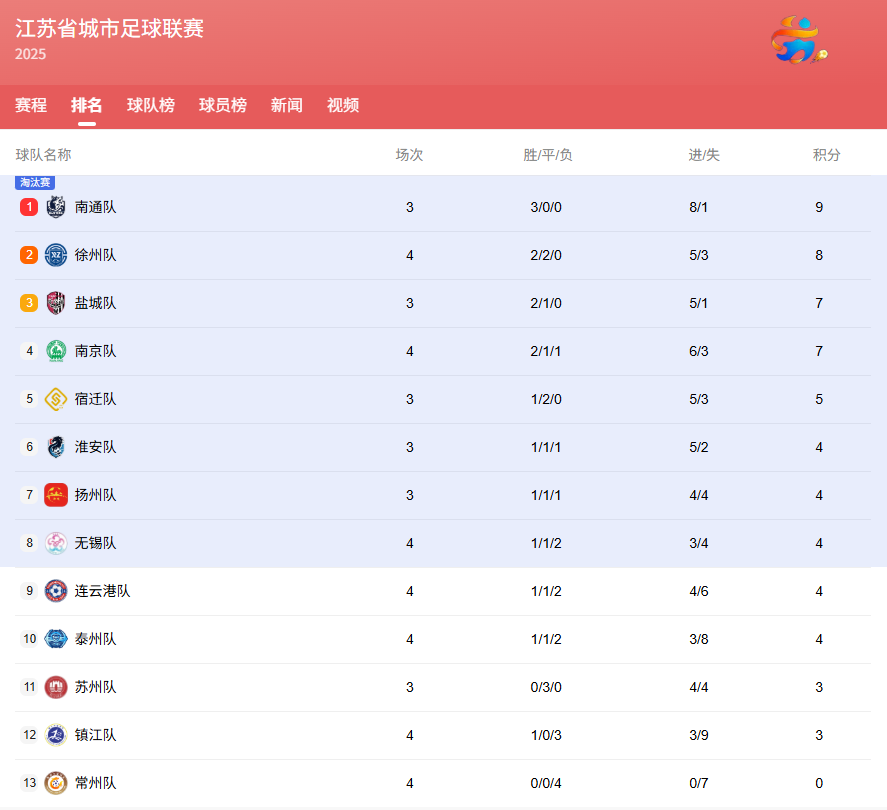Open 南京队 team name link
This screenshot has height=810, width=887.
click(96, 351)
